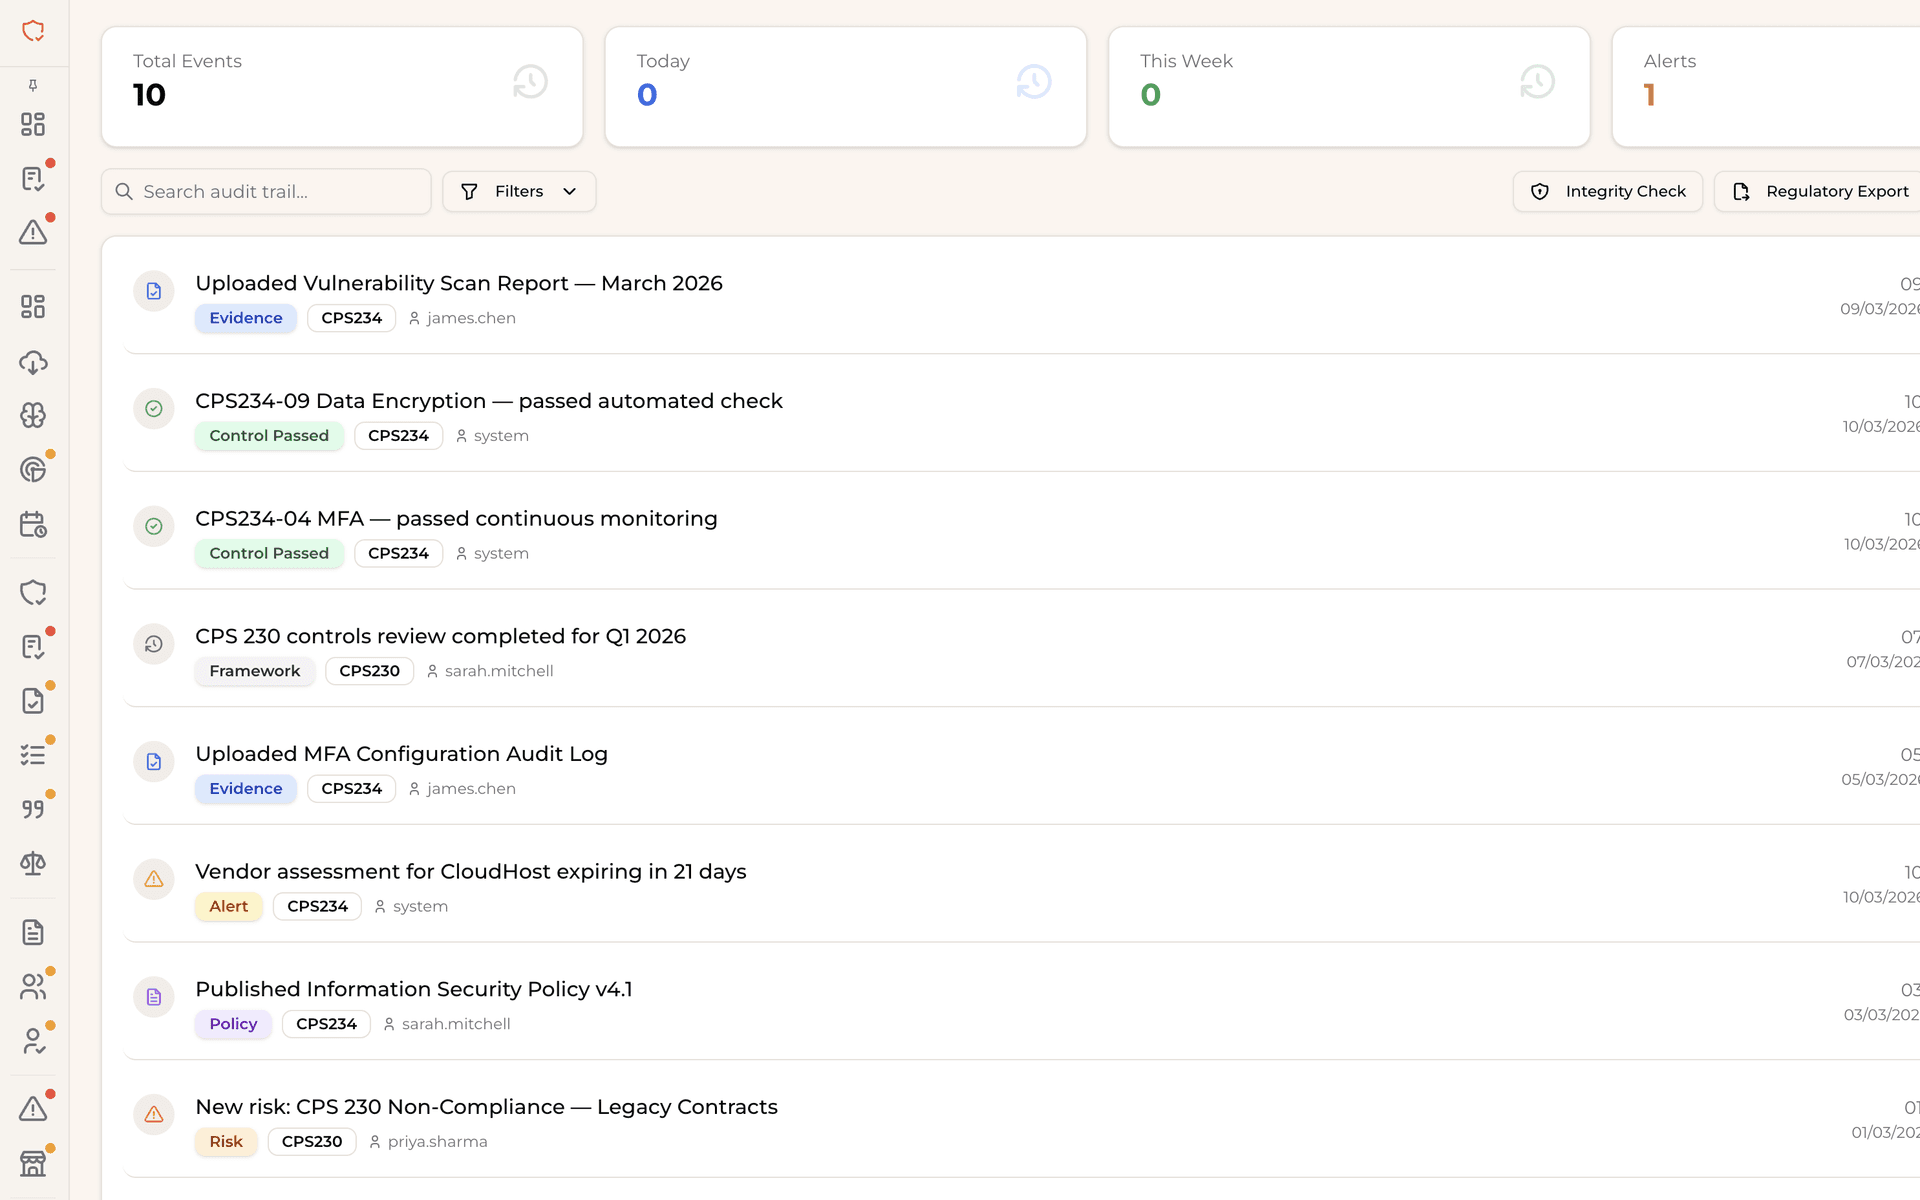Open the Today events card
The height and width of the screenshot is (1200, 1920).
tap(846, 87)
